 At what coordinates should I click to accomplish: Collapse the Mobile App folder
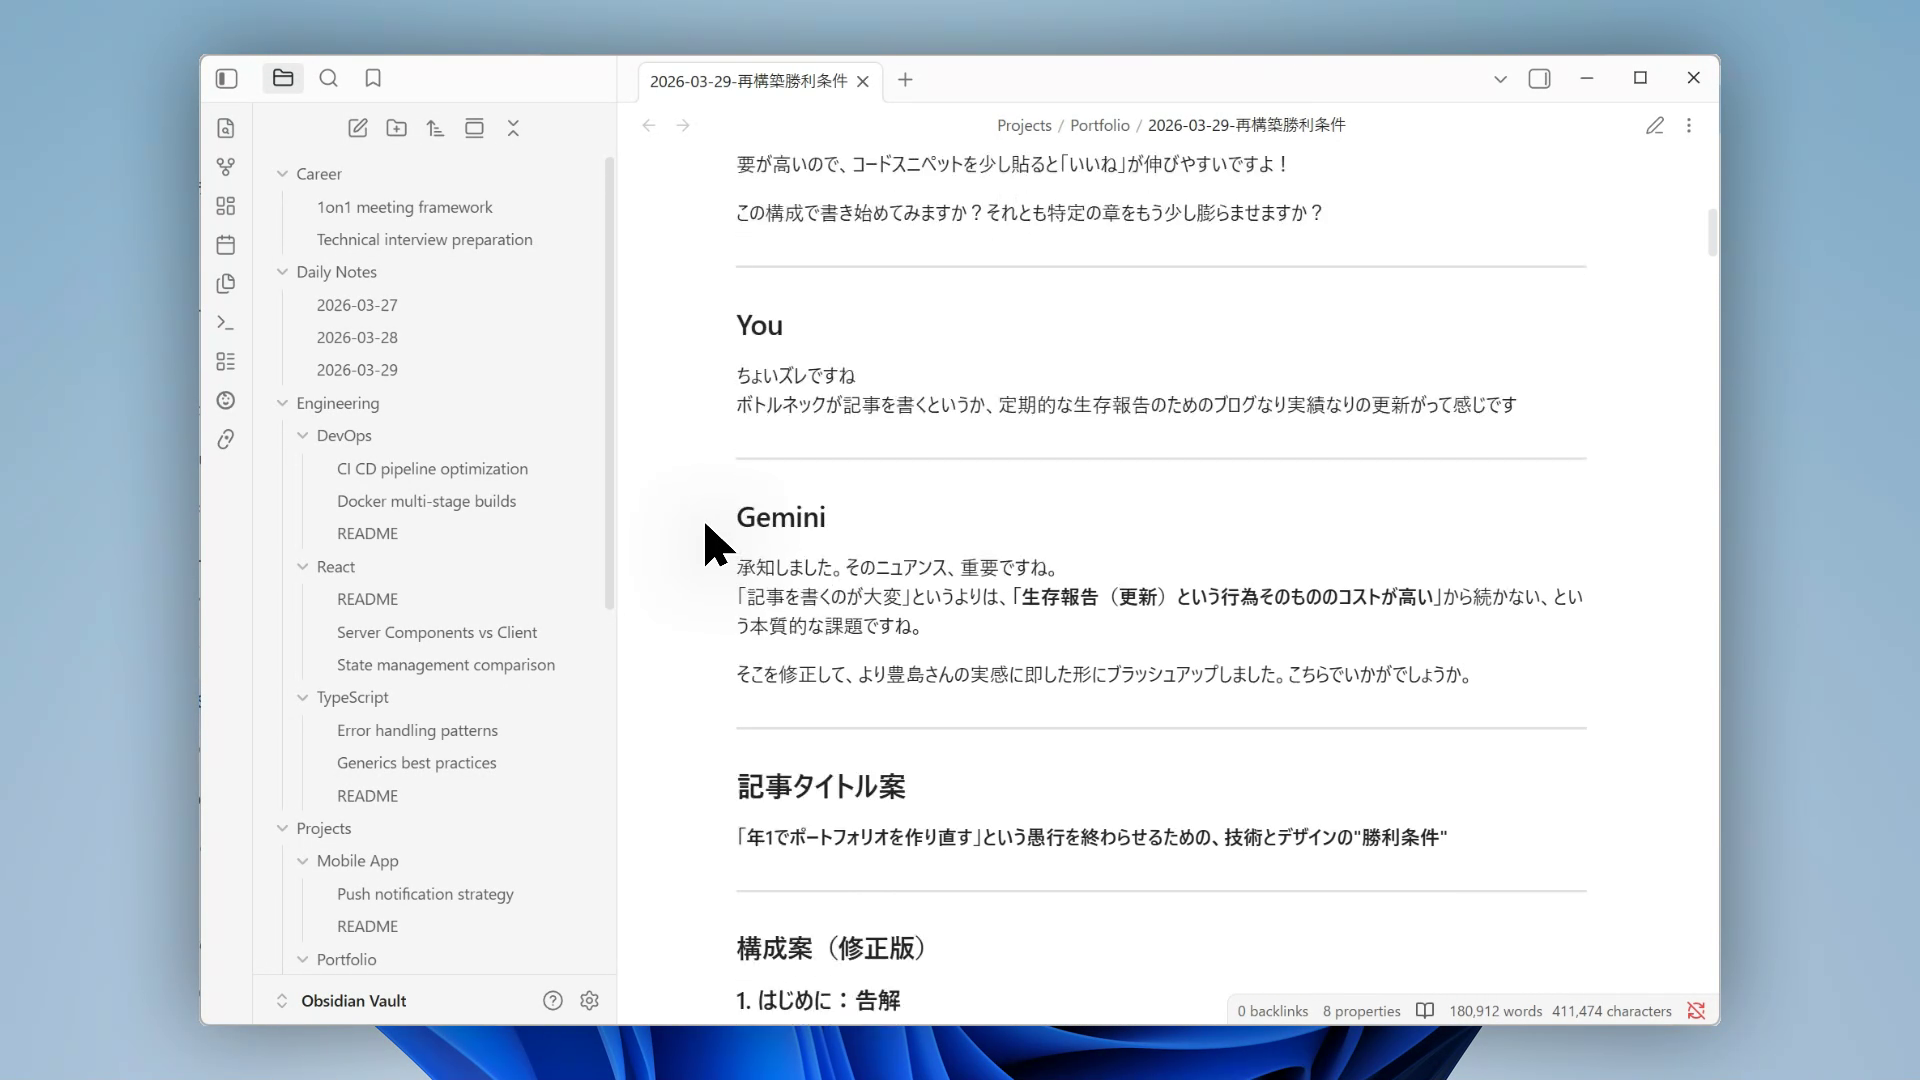[x=303, y=861]
